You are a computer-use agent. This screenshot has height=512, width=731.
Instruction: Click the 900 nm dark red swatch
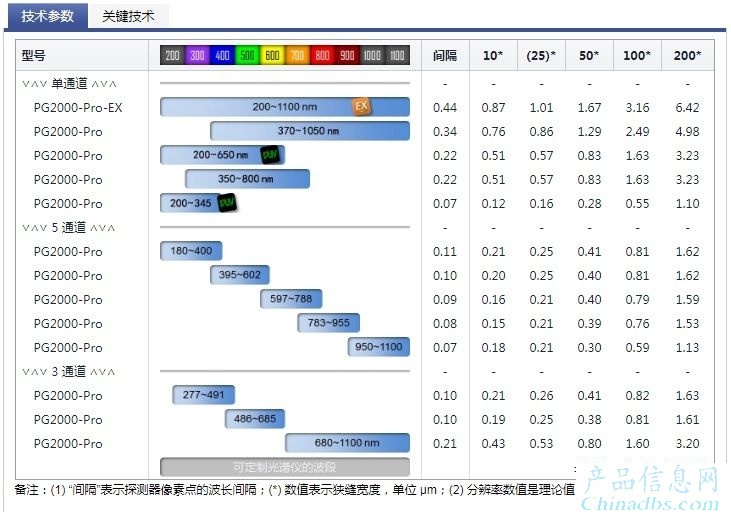tap(347, 55)
